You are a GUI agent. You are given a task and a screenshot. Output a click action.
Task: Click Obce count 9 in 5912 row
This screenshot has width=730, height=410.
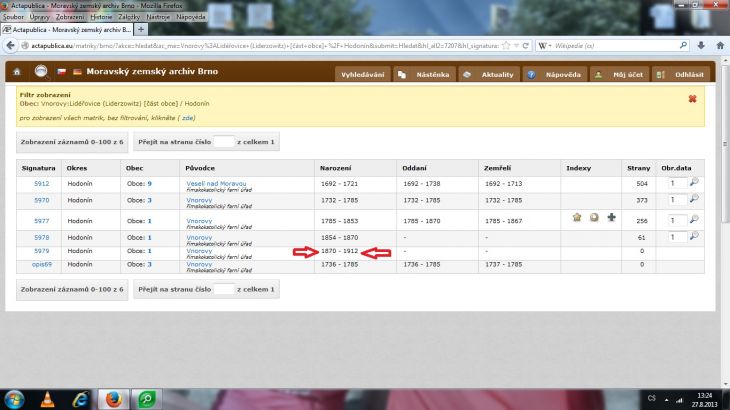pyautogui.click(x=149, y=184)
